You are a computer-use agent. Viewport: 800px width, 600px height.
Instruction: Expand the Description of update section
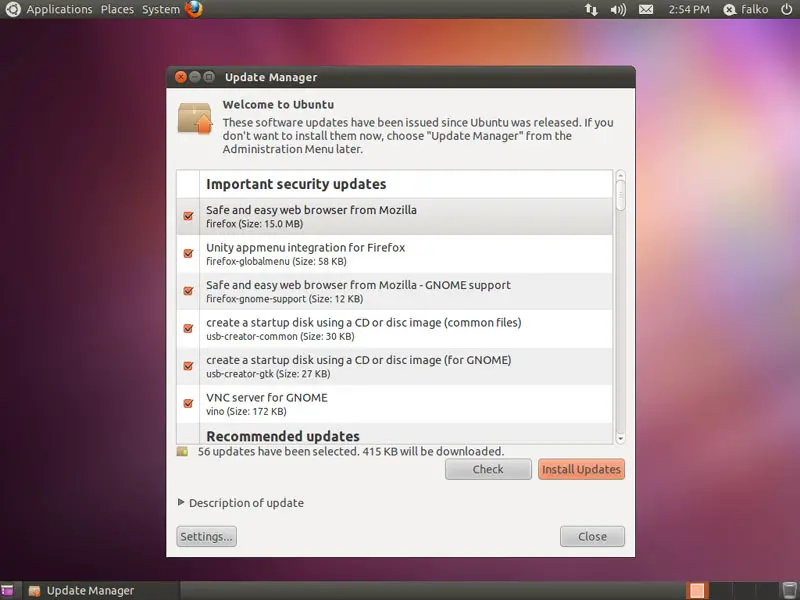click(x=181, y=503)
